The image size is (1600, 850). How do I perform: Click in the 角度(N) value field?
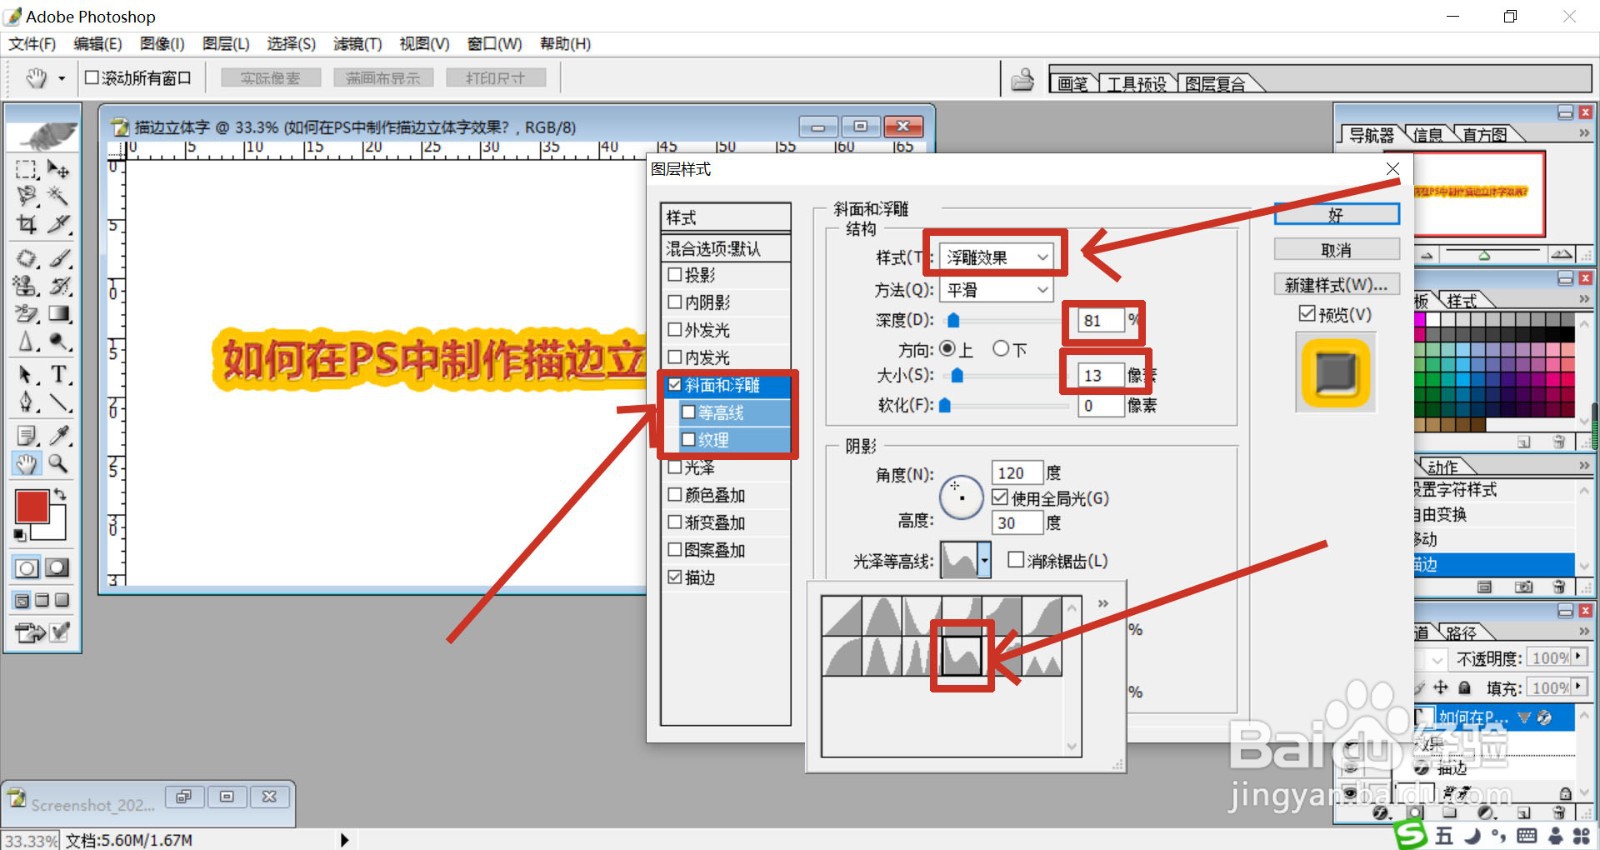click(x=1017, y=473)
